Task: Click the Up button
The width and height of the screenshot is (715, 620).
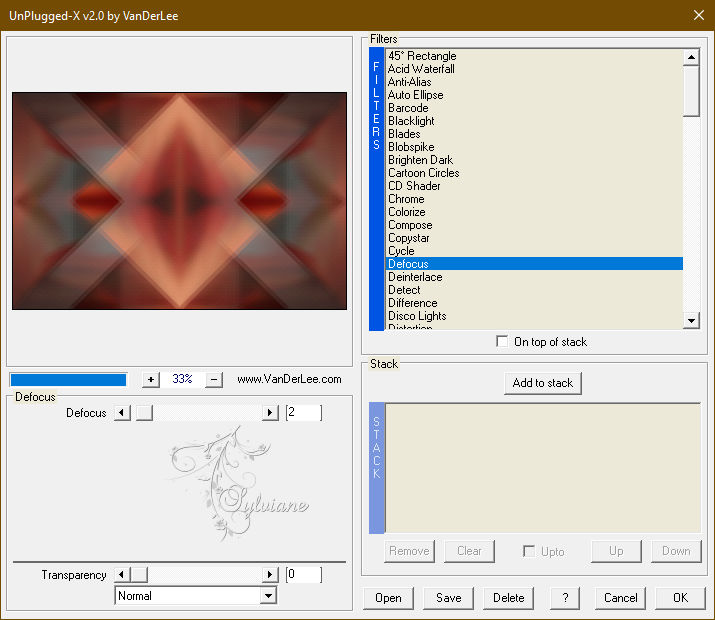Action: tap(616, 551)
